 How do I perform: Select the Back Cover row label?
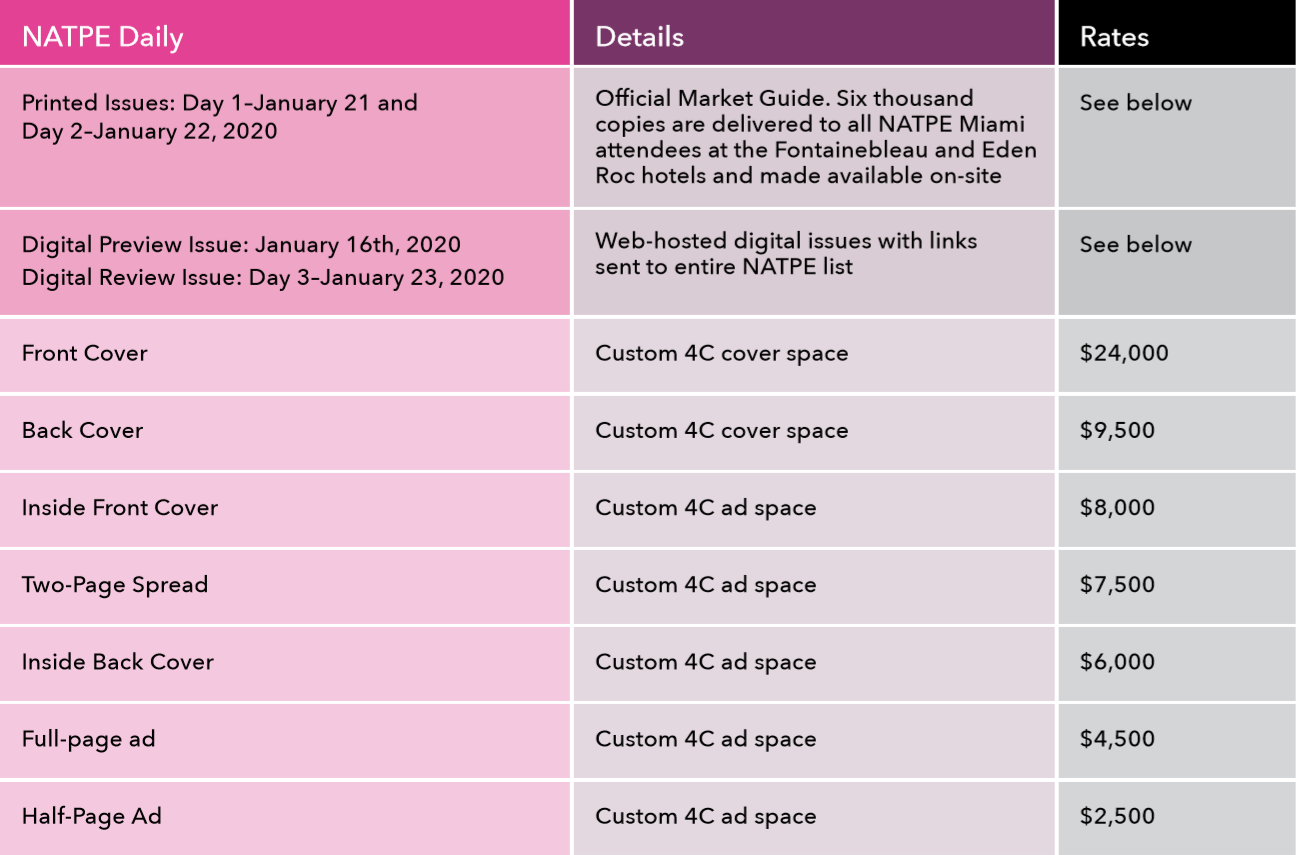pos(83,430)
